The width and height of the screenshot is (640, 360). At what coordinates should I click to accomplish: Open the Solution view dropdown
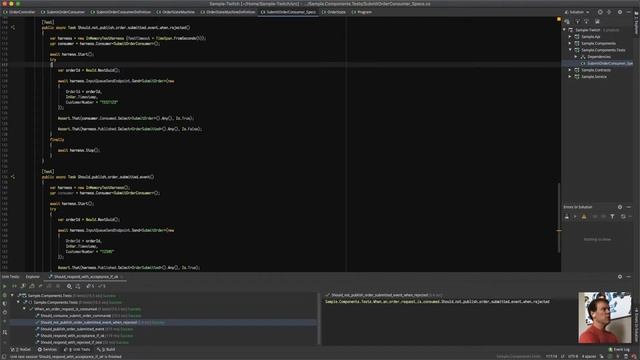tap(577, 12)
